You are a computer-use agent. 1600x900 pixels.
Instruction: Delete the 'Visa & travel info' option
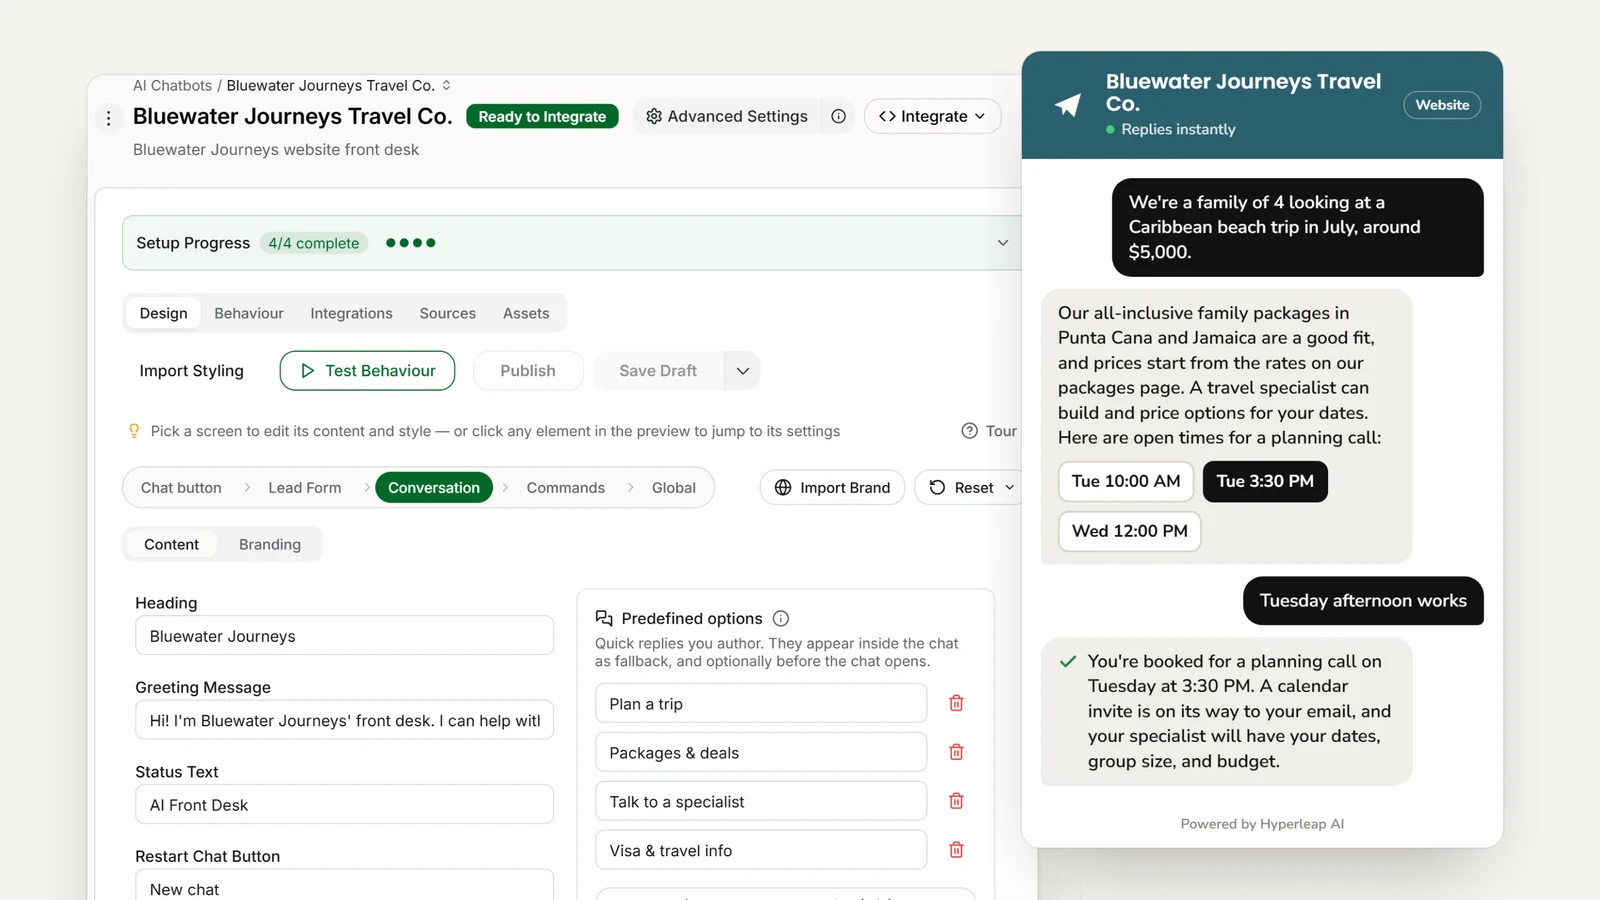point(956,850)
